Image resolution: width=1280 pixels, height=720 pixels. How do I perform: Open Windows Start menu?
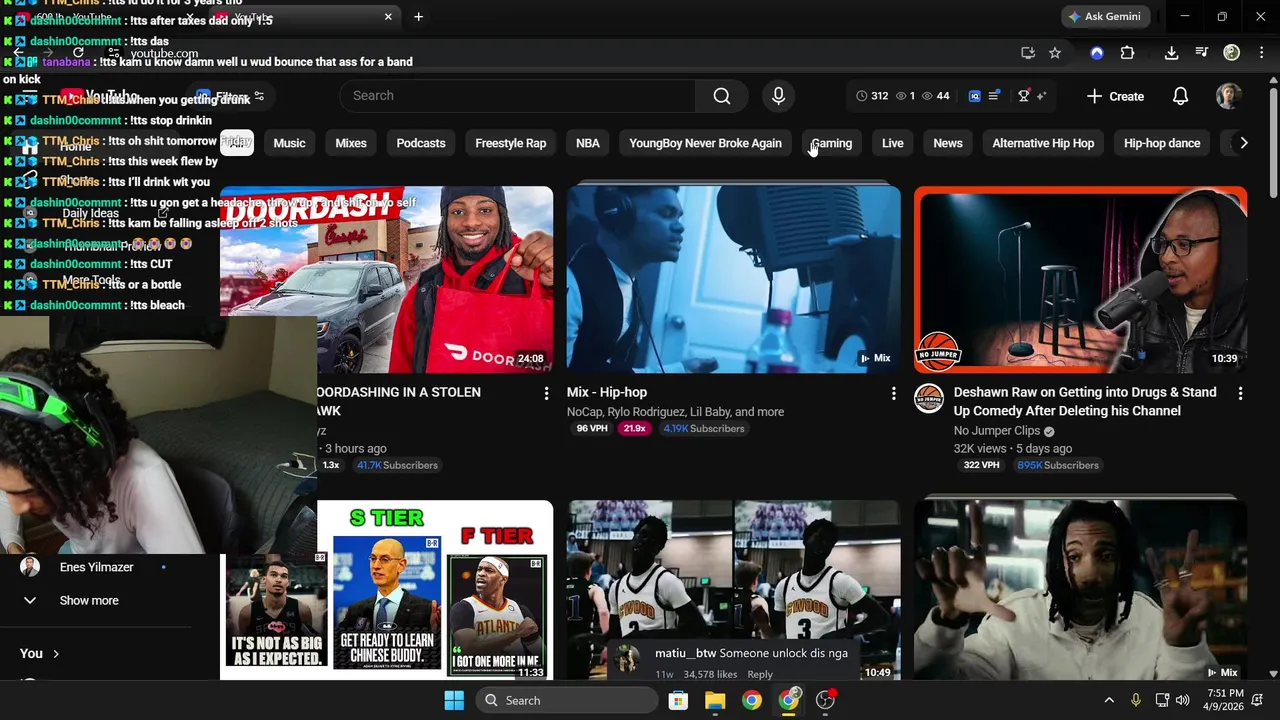(454, 700)
